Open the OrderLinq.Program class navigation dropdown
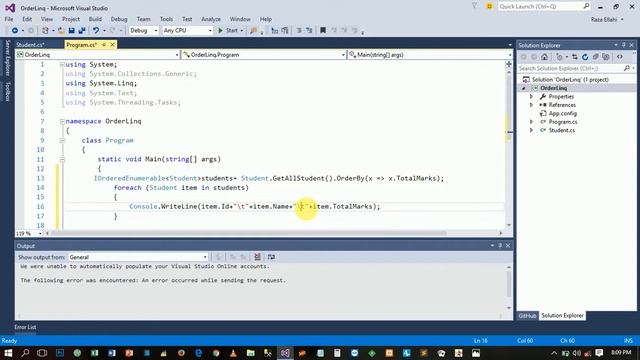This screenshot has height=360, width=640. point(264,55)
